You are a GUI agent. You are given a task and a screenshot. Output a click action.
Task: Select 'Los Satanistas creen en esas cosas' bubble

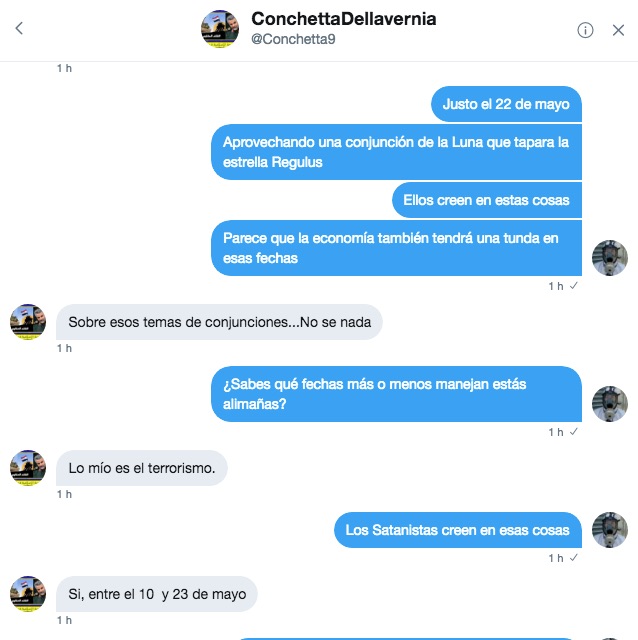[458, 530]
